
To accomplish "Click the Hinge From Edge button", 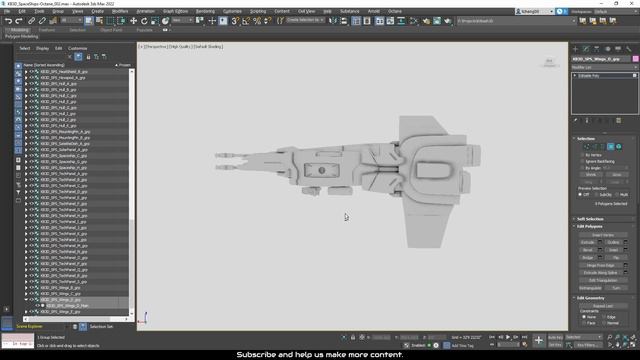I will pos(601,265).
